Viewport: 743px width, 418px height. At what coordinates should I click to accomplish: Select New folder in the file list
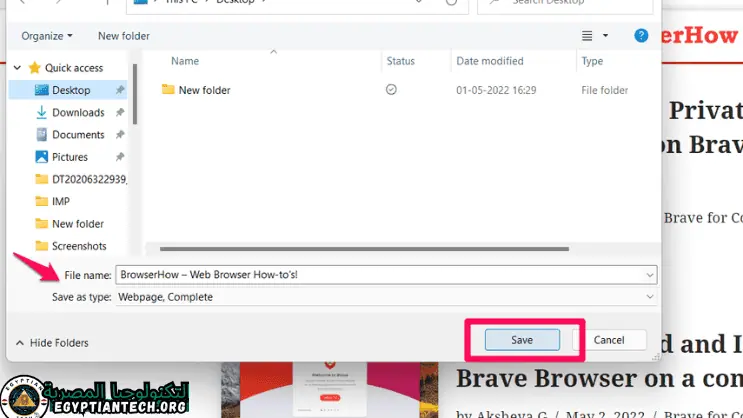[x=204, y=90]
